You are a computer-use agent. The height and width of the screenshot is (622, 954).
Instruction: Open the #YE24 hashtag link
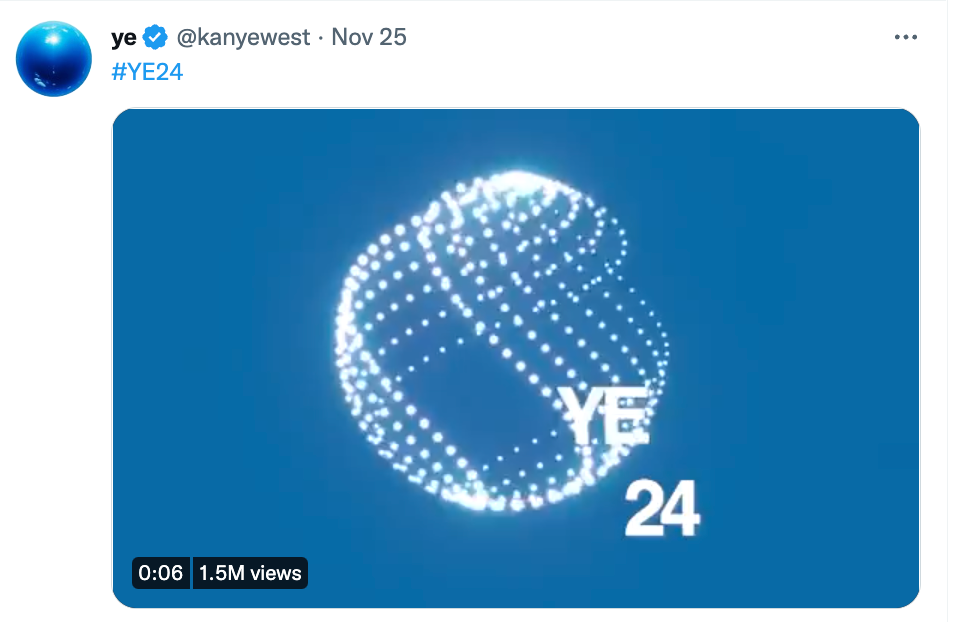146,71
